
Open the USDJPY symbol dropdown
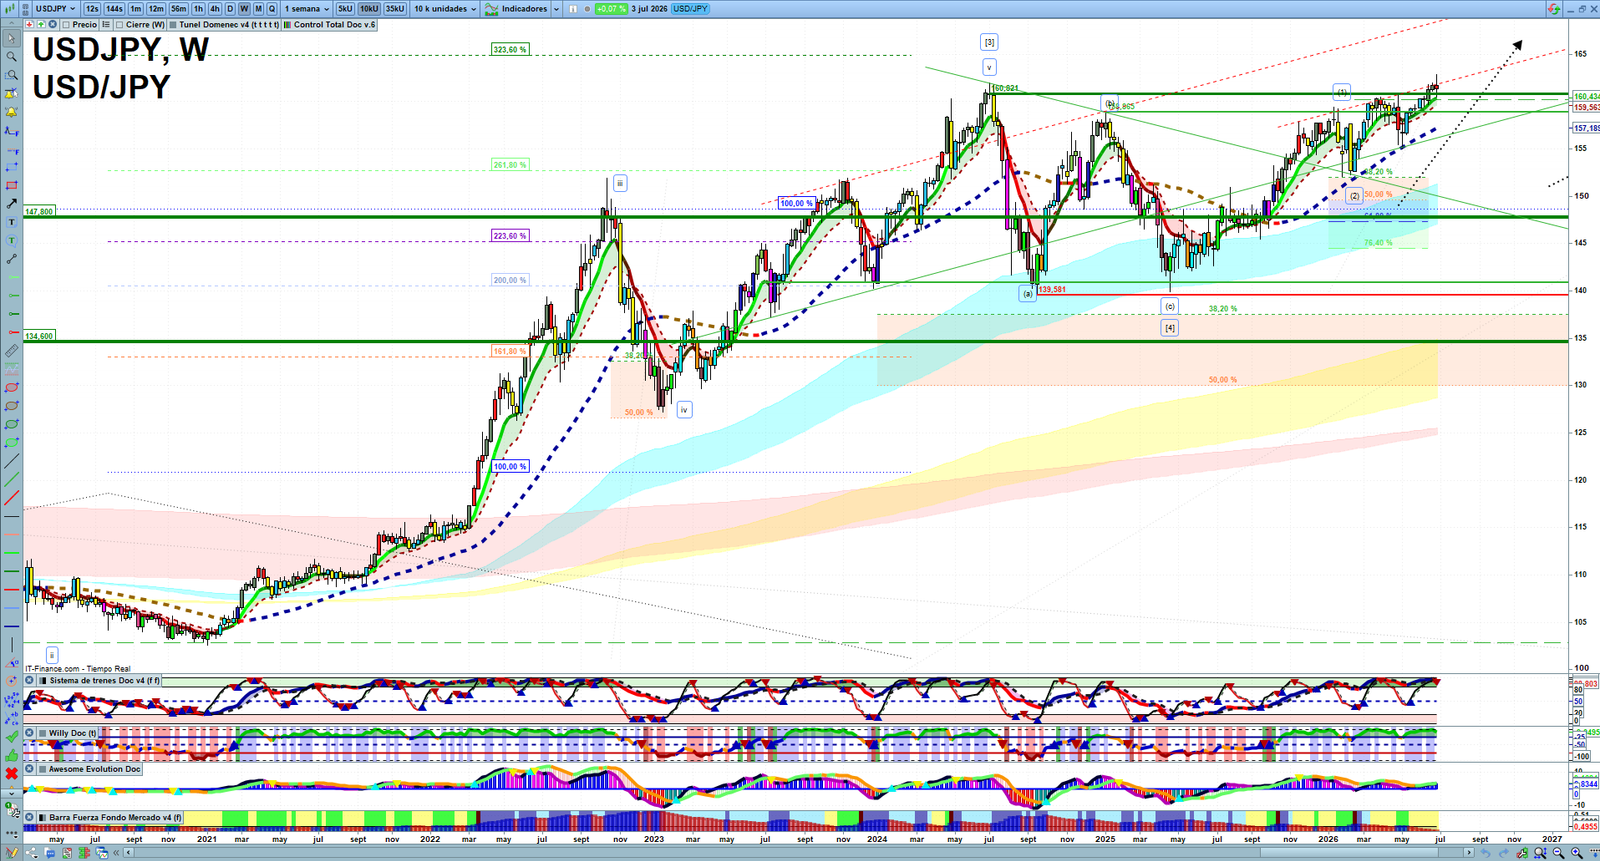55,8
